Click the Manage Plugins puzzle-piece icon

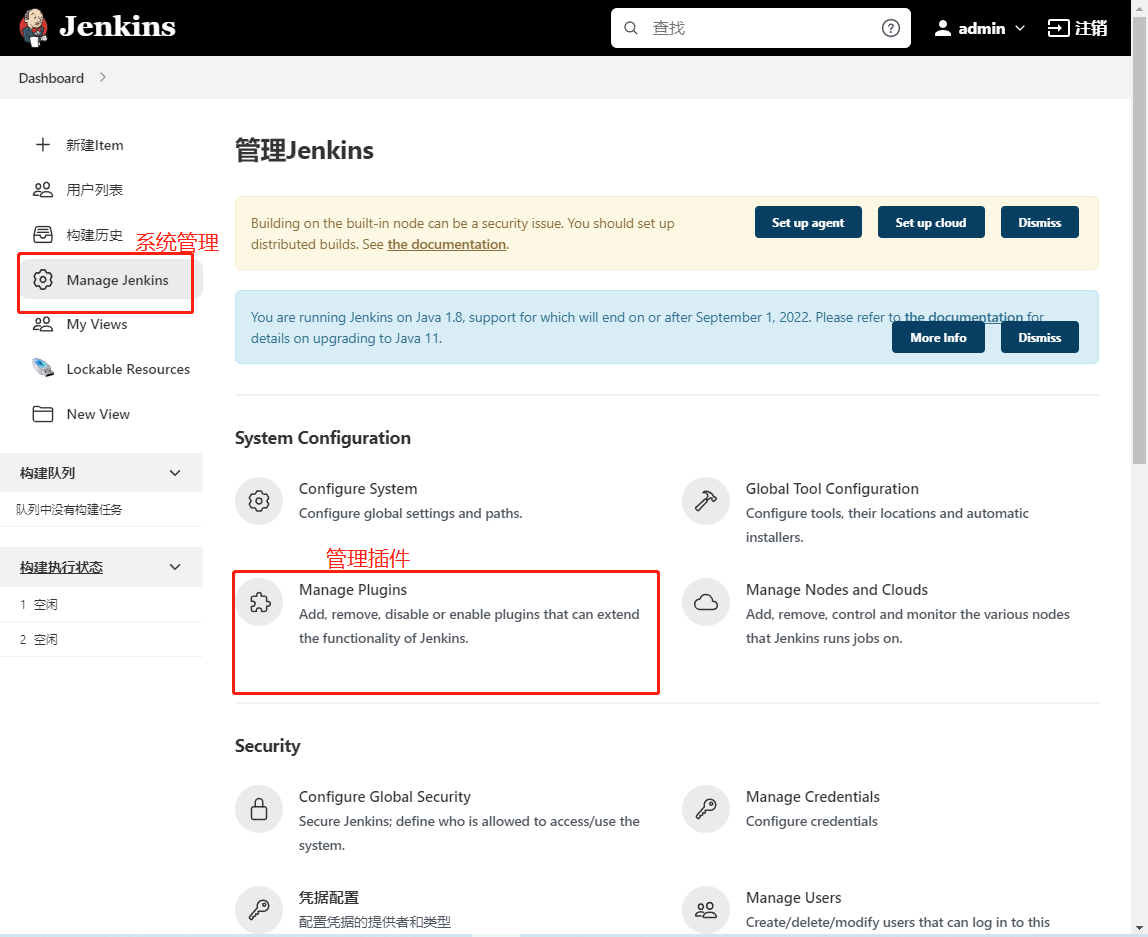(259, 602)
